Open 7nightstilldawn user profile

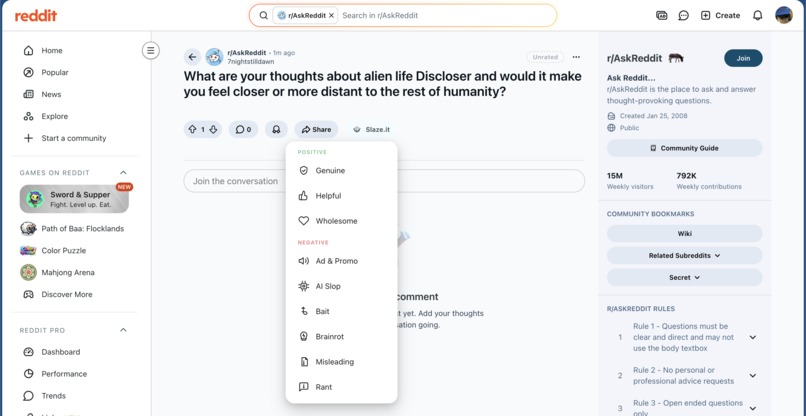[x=250, y=61]
